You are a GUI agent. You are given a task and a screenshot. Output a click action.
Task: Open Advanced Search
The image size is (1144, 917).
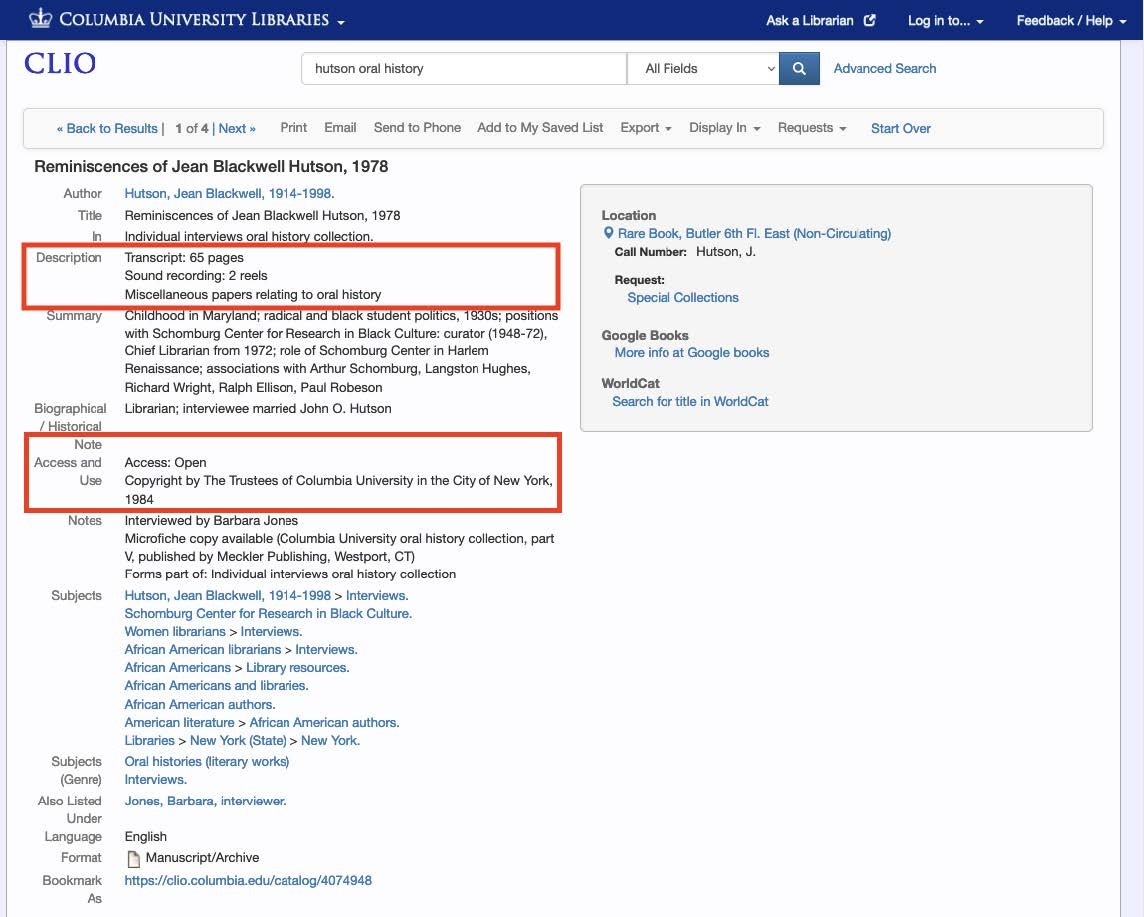[x=884, y=68]
